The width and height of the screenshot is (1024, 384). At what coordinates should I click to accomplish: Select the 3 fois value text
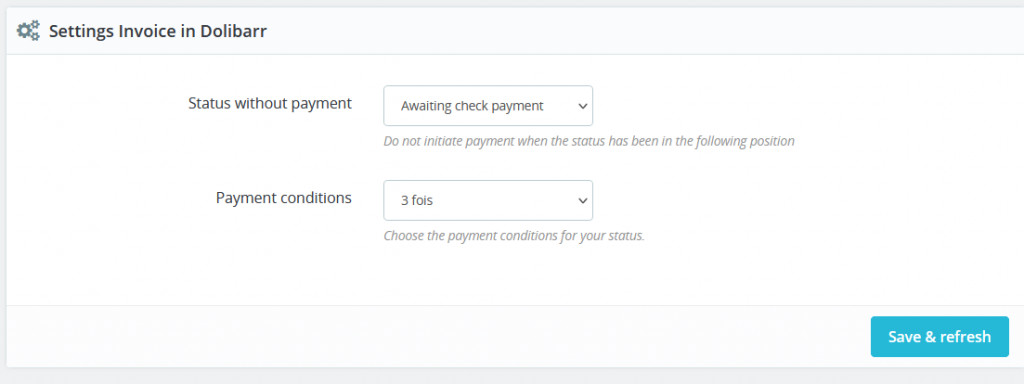pyautogui.click(x=417, y=200)
